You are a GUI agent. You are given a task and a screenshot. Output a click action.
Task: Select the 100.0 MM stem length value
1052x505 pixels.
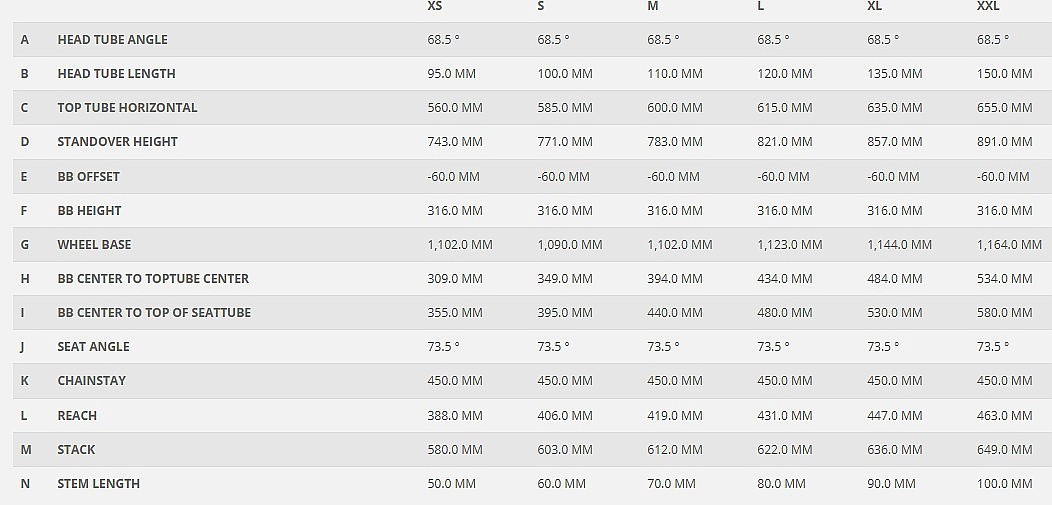[1004, 484]
